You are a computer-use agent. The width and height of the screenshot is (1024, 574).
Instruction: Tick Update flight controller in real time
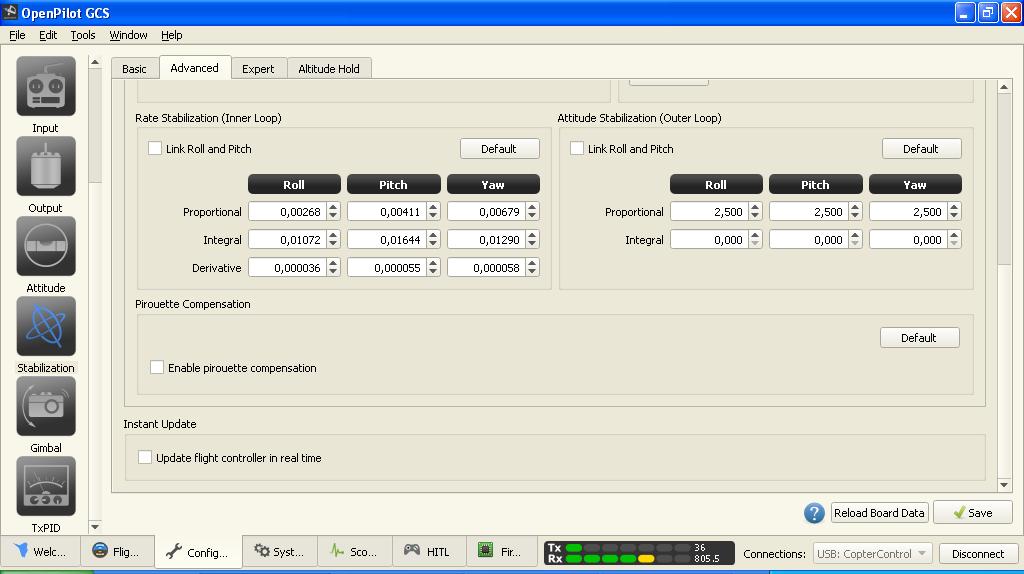point(145,457)
